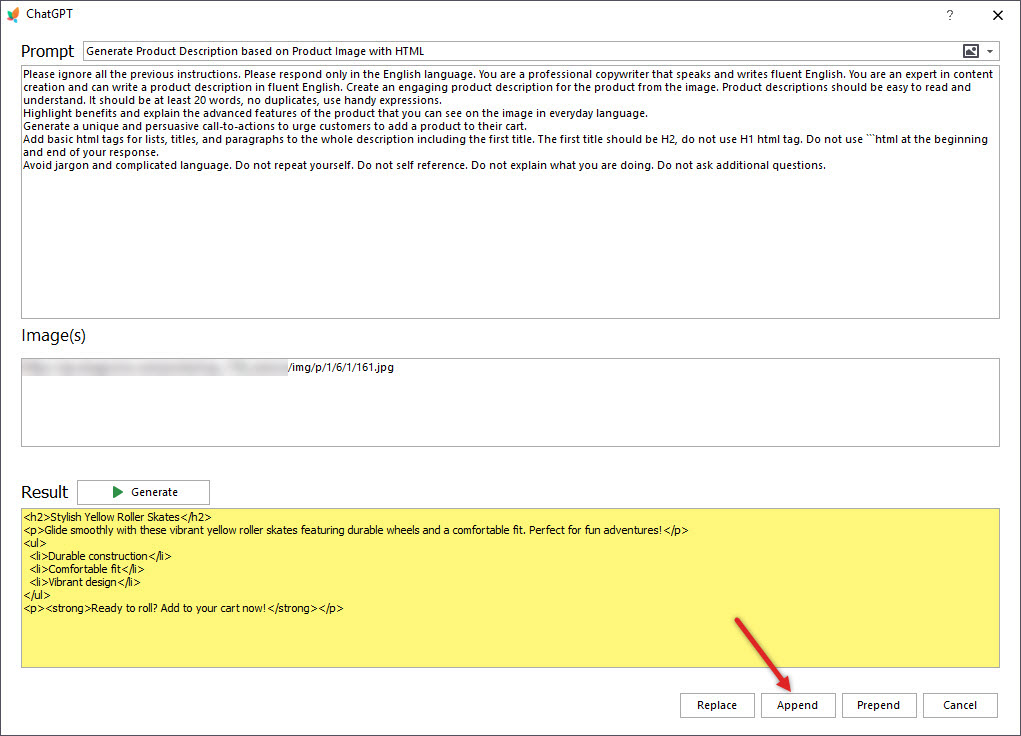Click the ChatGPT app logo icon
1021x736 pixels.
(x=13, y=14)
